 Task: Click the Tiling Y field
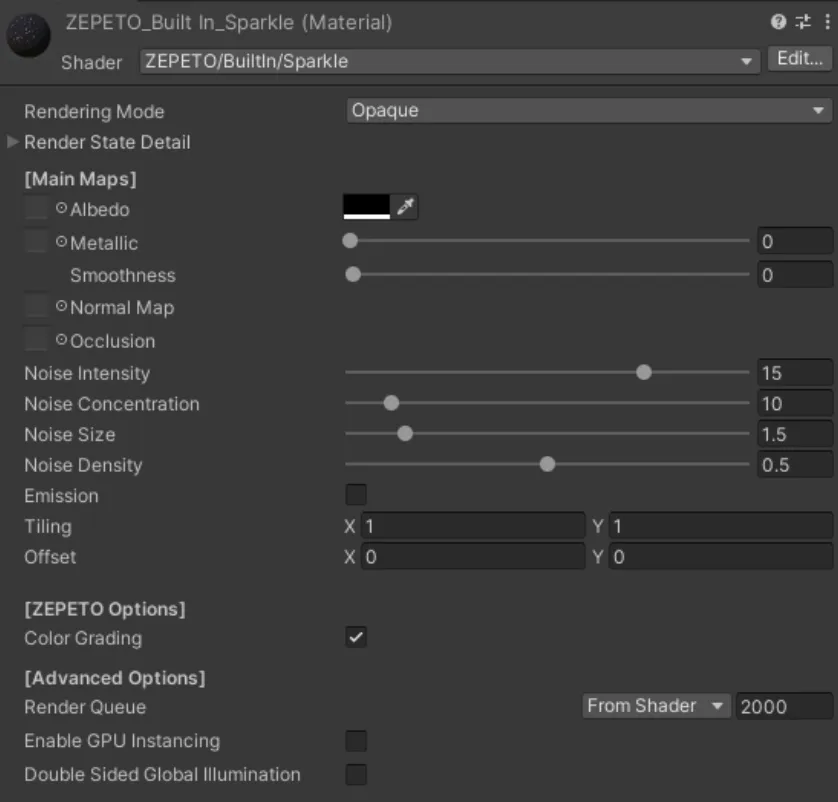click(720, 526)
